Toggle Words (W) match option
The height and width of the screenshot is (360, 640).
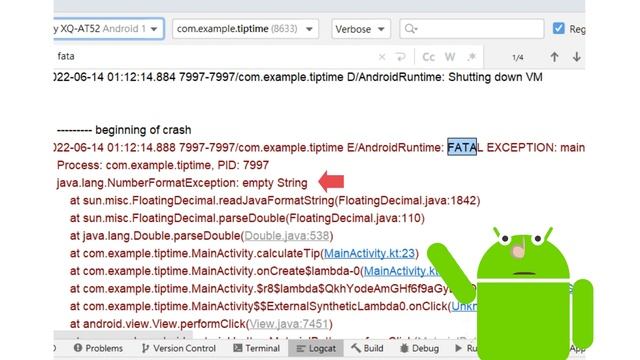450,57
